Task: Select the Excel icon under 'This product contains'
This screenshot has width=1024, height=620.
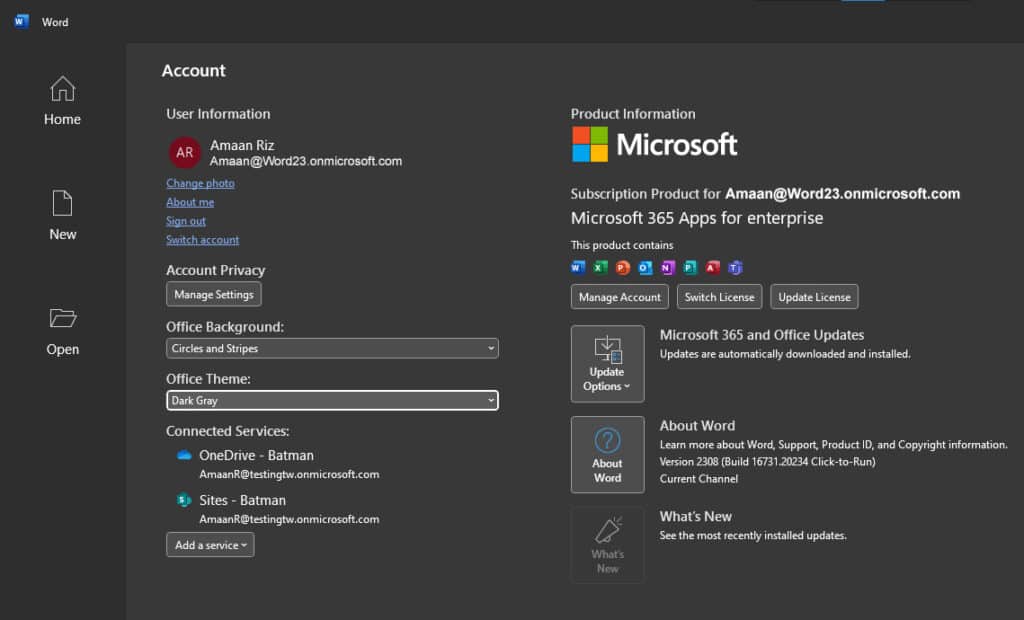Action: pyautogui.click(x=598, y=267)
